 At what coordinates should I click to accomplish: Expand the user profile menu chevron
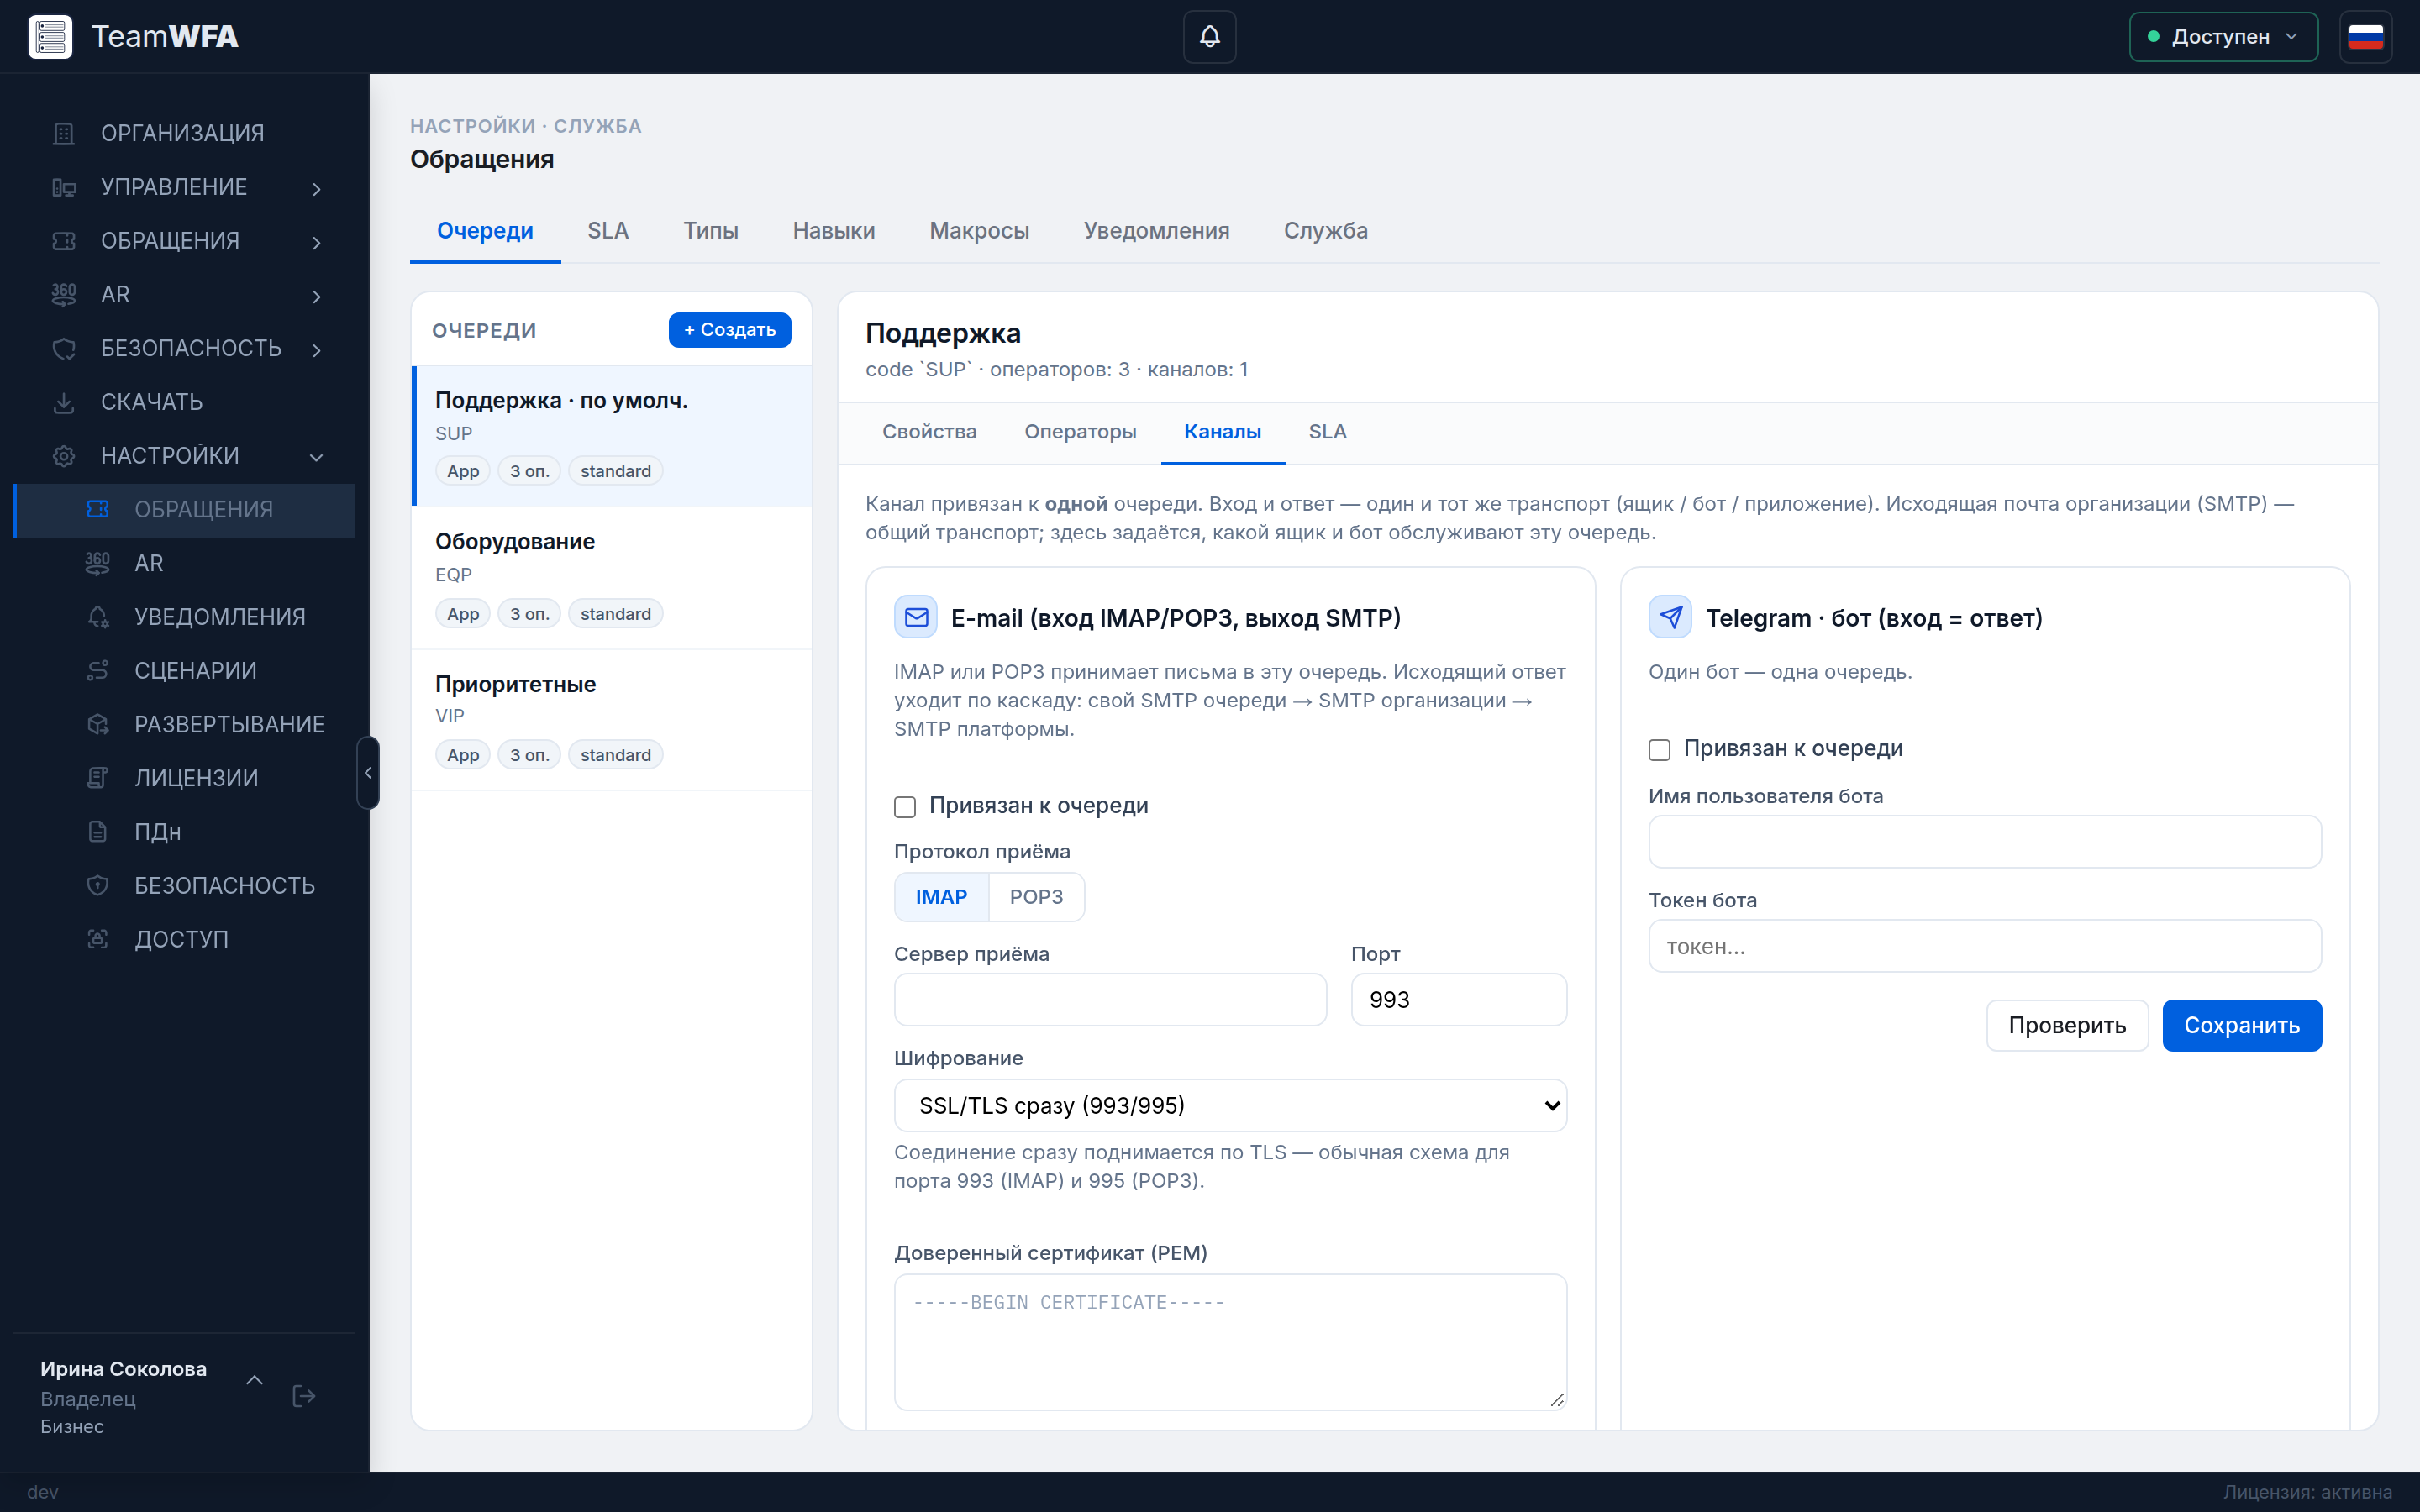255,1380
